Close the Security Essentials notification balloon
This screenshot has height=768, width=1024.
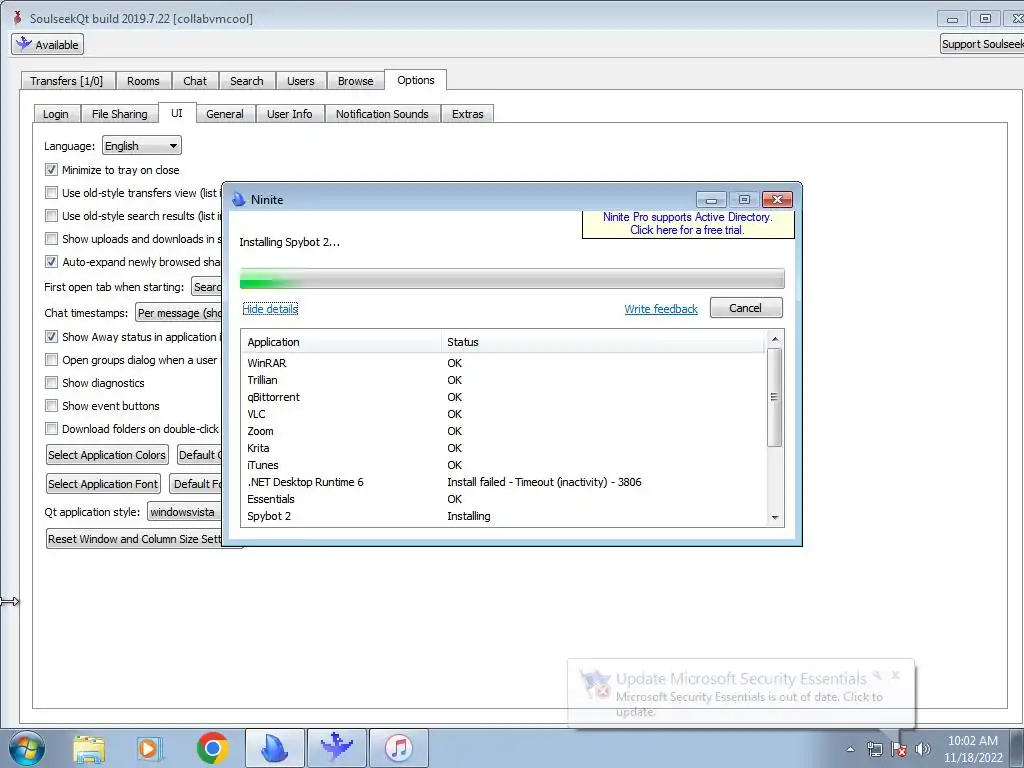(x=895, y=675)
